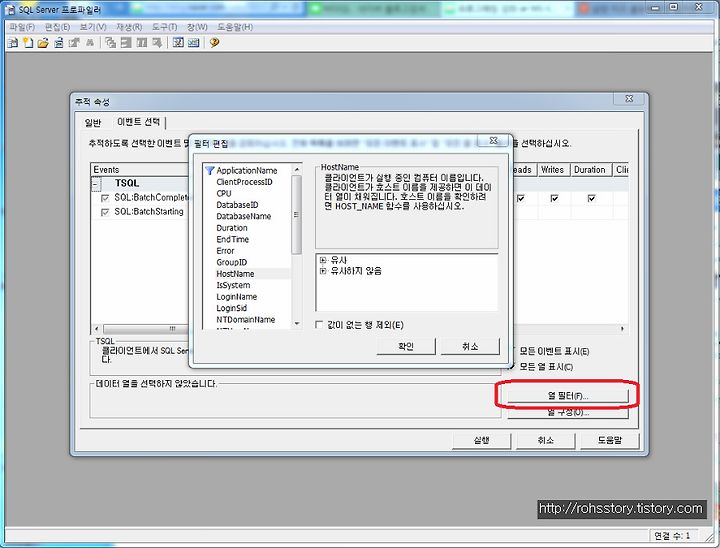The image size is (720, 548).
Task: Select NTDomainName in the filter list
Action: pos(246,320)
